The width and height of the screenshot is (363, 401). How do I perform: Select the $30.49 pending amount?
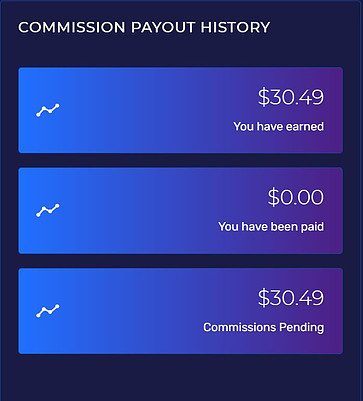(x=291, y=297)
